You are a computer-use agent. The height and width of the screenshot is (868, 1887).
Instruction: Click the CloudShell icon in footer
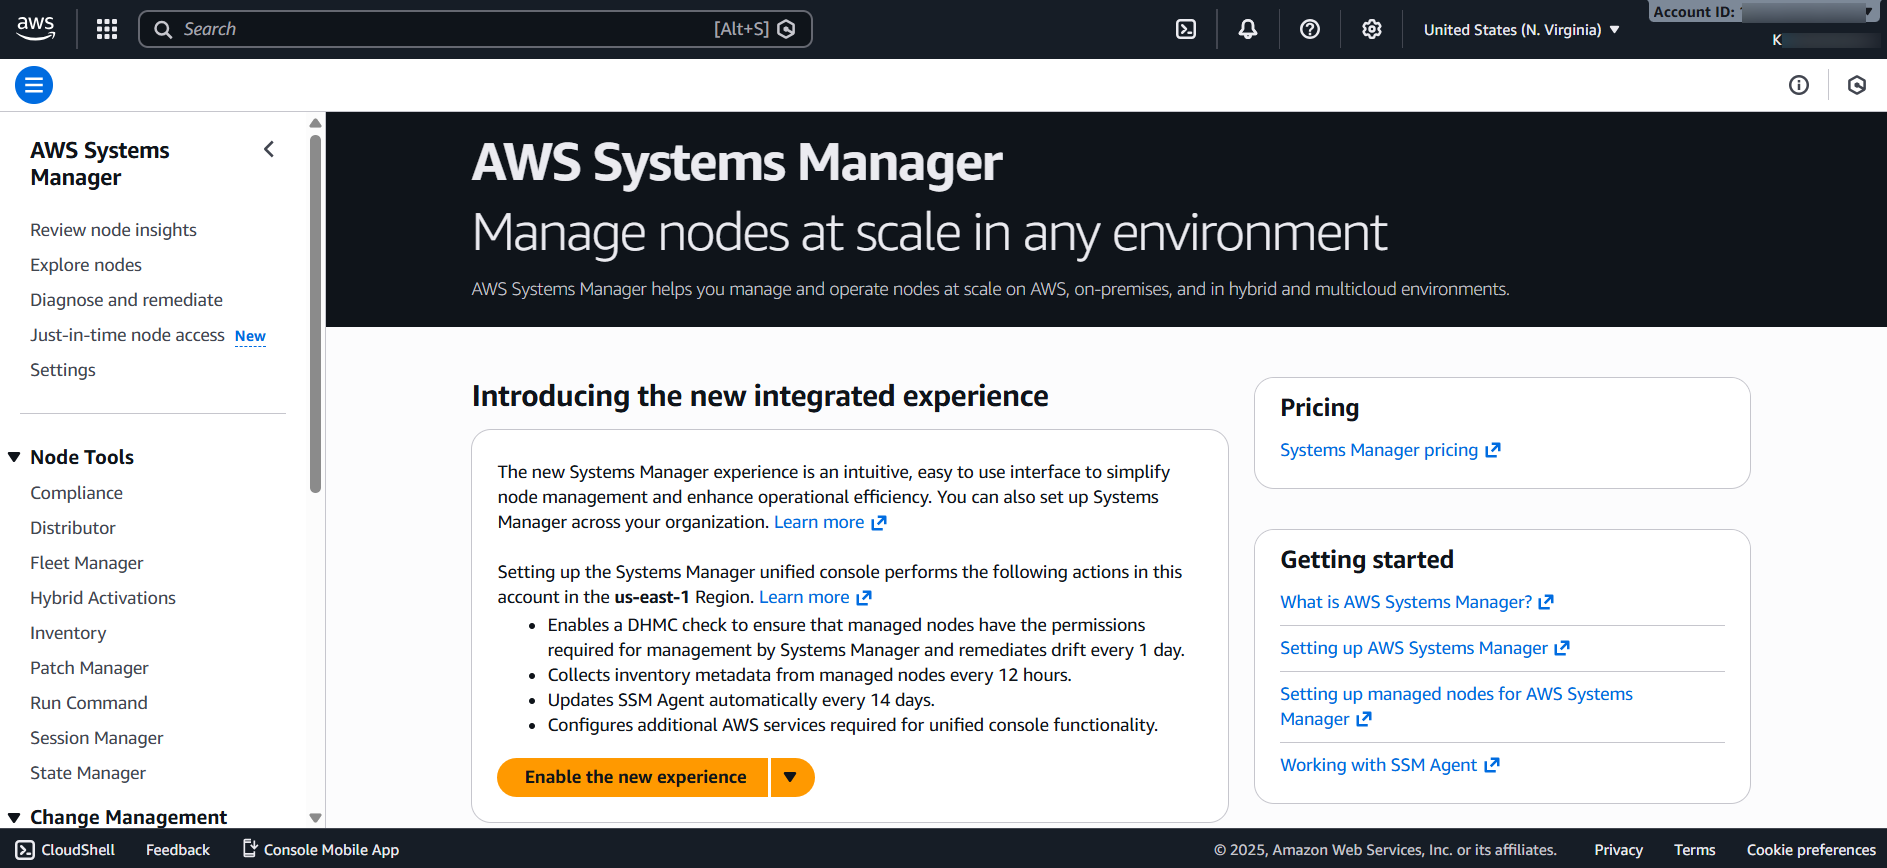25,850
